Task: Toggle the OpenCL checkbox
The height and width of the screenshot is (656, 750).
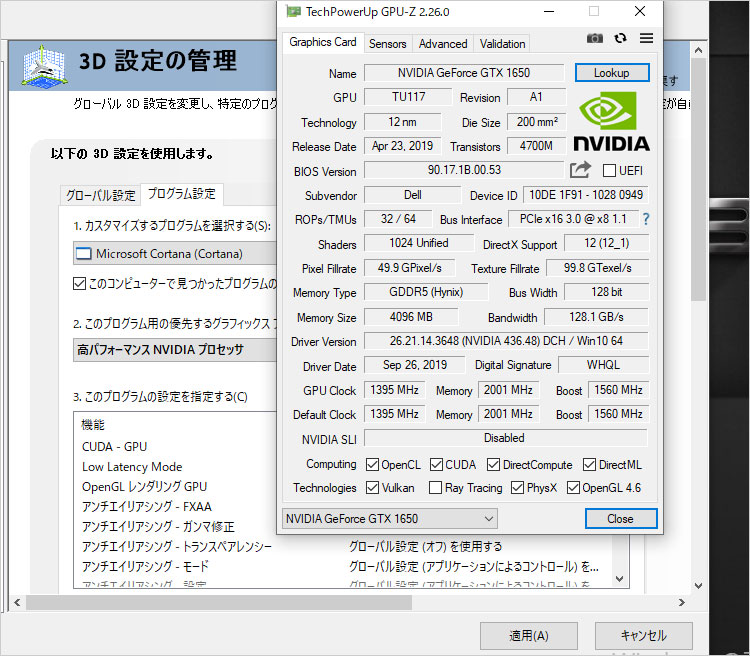Action: 372,465
